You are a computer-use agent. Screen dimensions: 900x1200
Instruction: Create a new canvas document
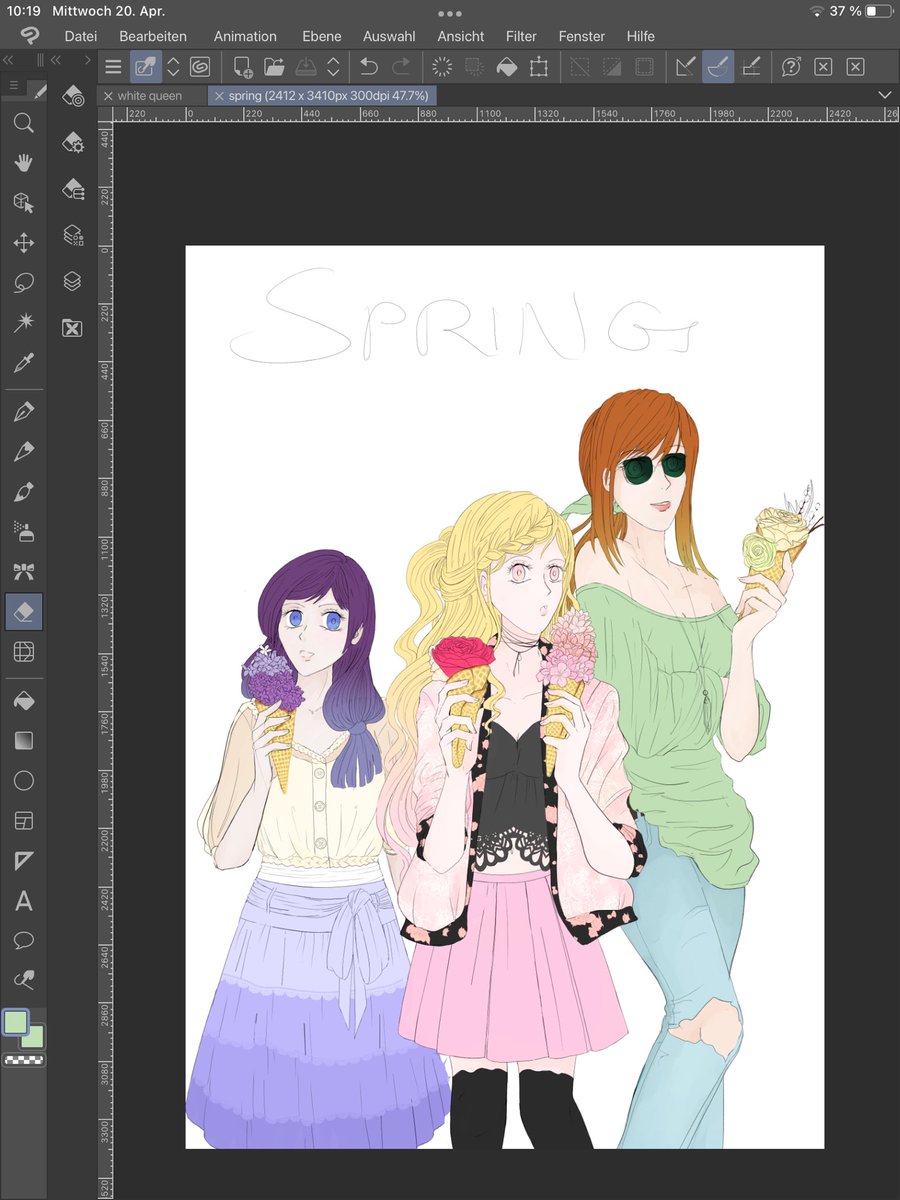pos(242,67)
